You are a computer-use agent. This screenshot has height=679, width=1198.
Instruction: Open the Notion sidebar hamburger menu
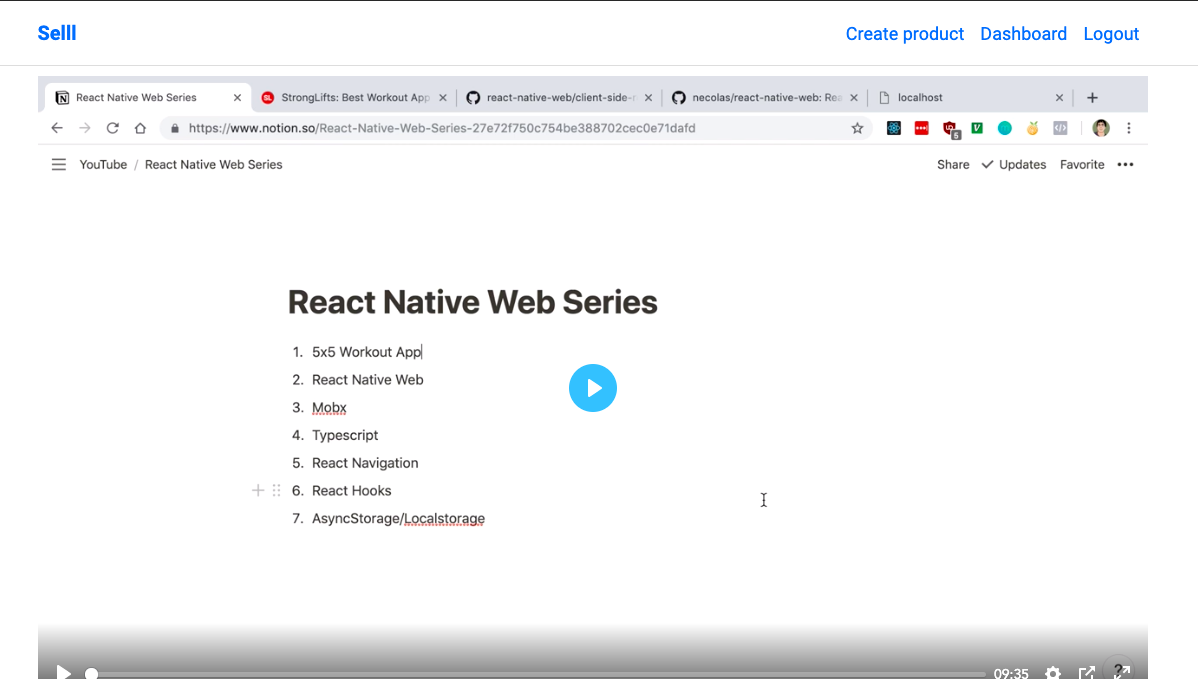[59, 164]
